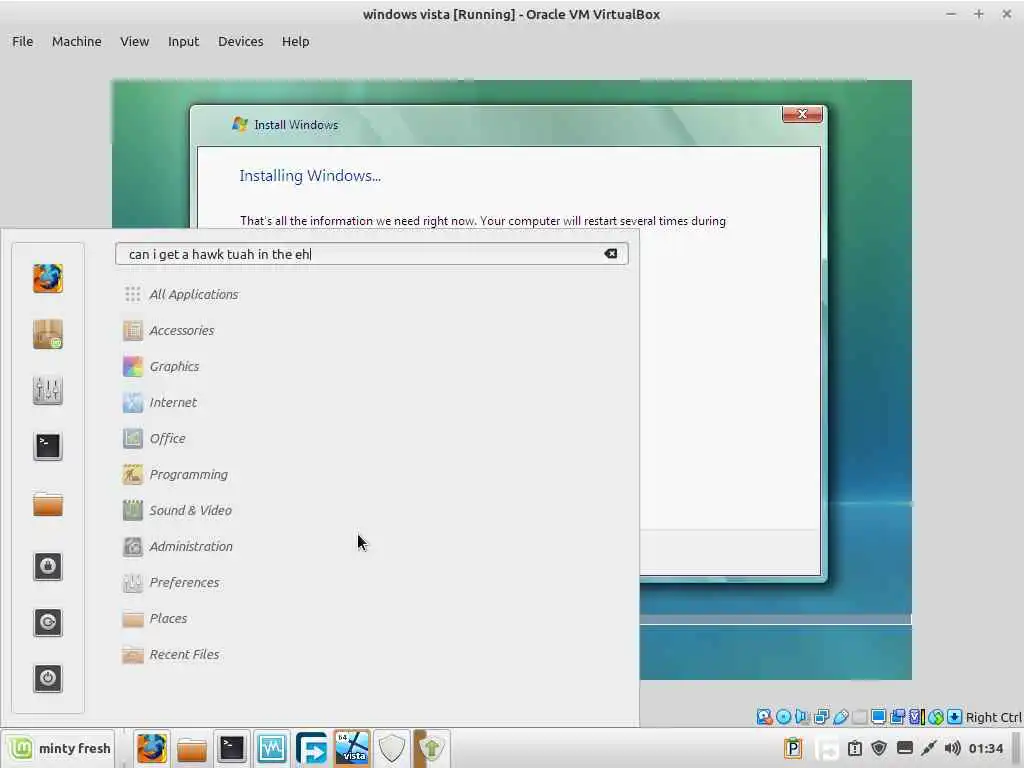1024x768 pixels.
Task: Click the Logout icon in the menu sidebar
Action: [48, 622]
